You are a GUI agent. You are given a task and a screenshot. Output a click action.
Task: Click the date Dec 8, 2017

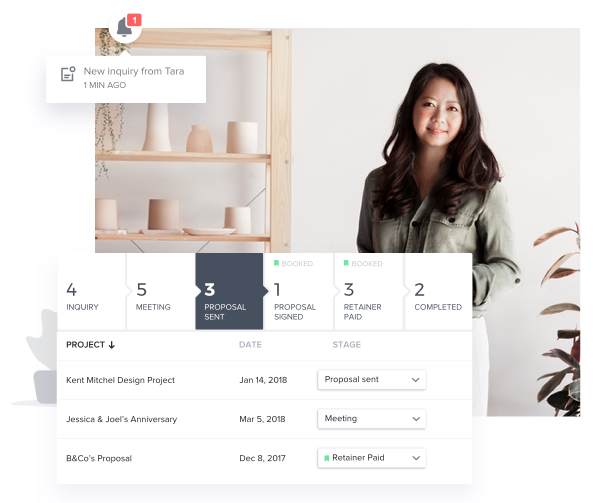(x=262, y=458)
